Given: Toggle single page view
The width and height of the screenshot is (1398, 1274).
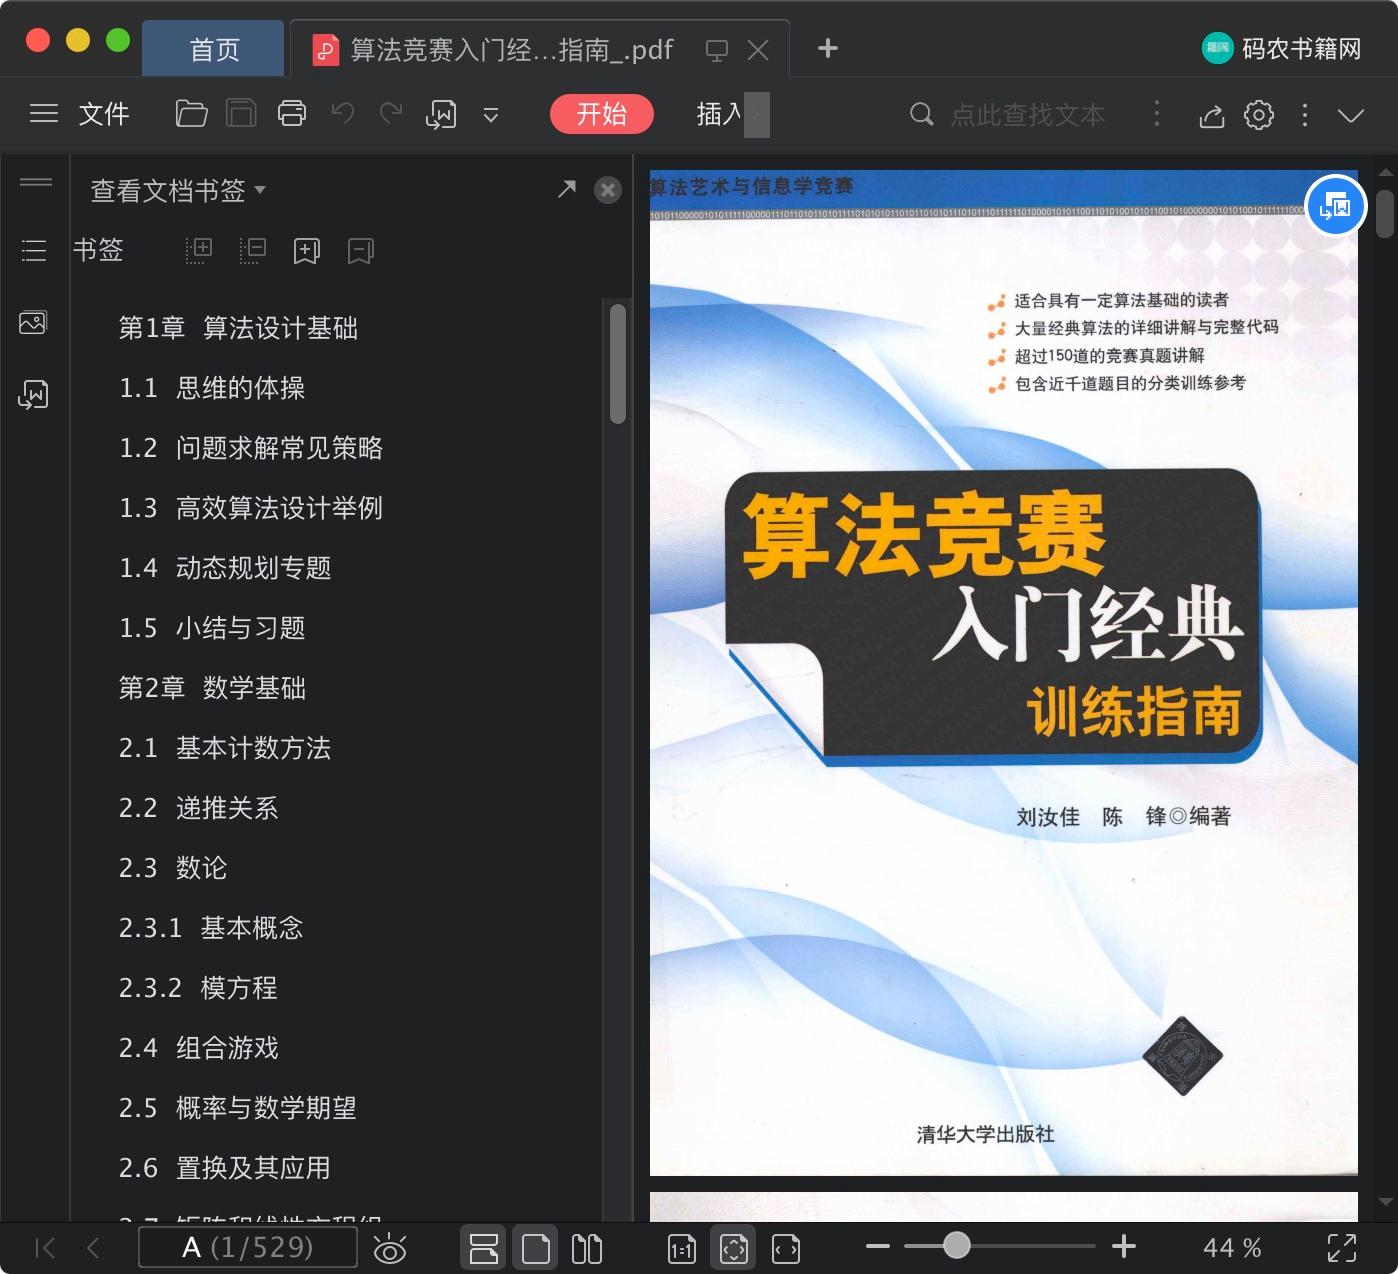Looking at the screenshot, I should coord(536,1248).
